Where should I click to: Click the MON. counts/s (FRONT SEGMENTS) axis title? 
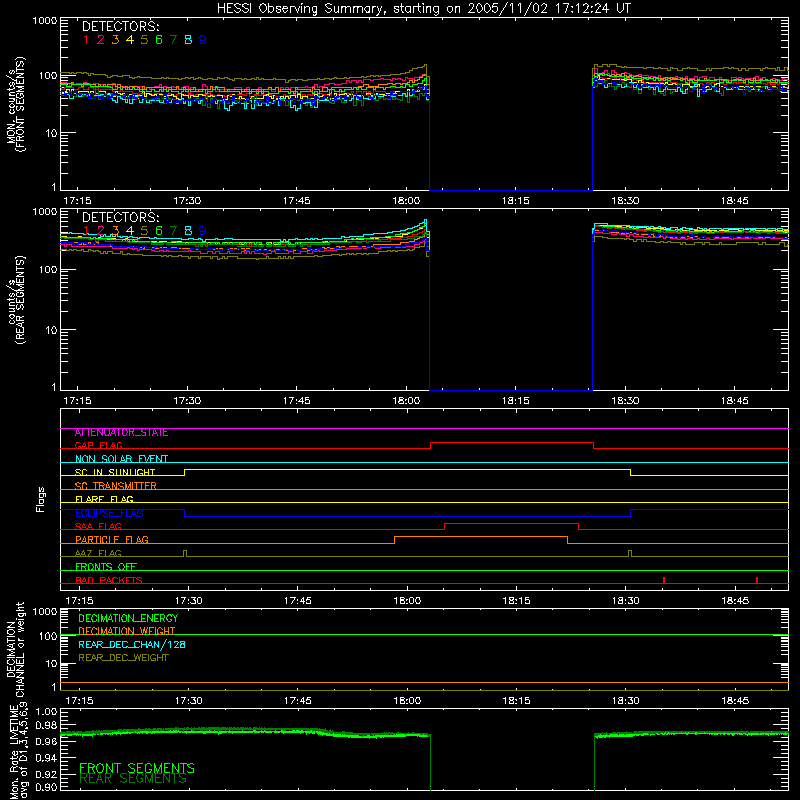[x=16, y=104]
